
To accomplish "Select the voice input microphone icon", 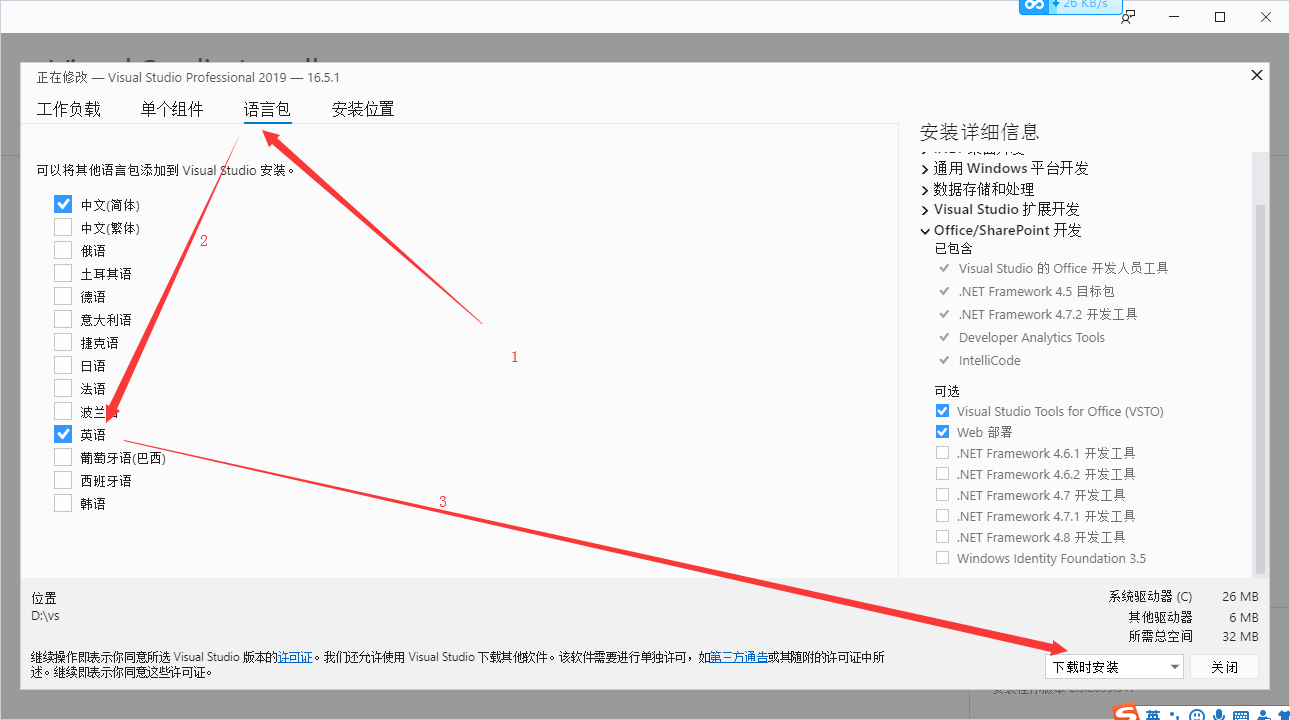I will click(1218, 714).
